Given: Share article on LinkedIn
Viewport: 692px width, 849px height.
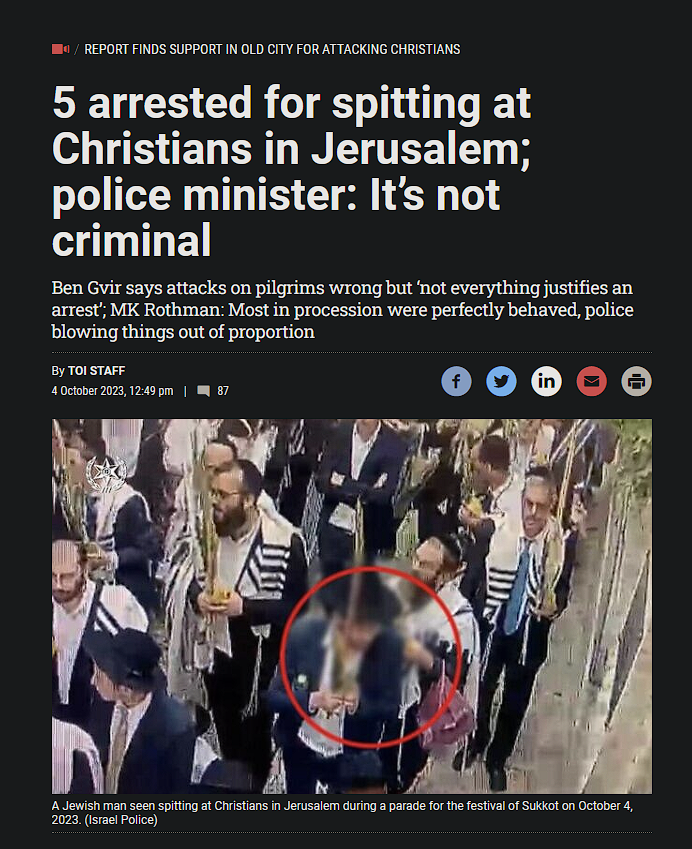Looking at the screenshot, I should pos(546,381).
